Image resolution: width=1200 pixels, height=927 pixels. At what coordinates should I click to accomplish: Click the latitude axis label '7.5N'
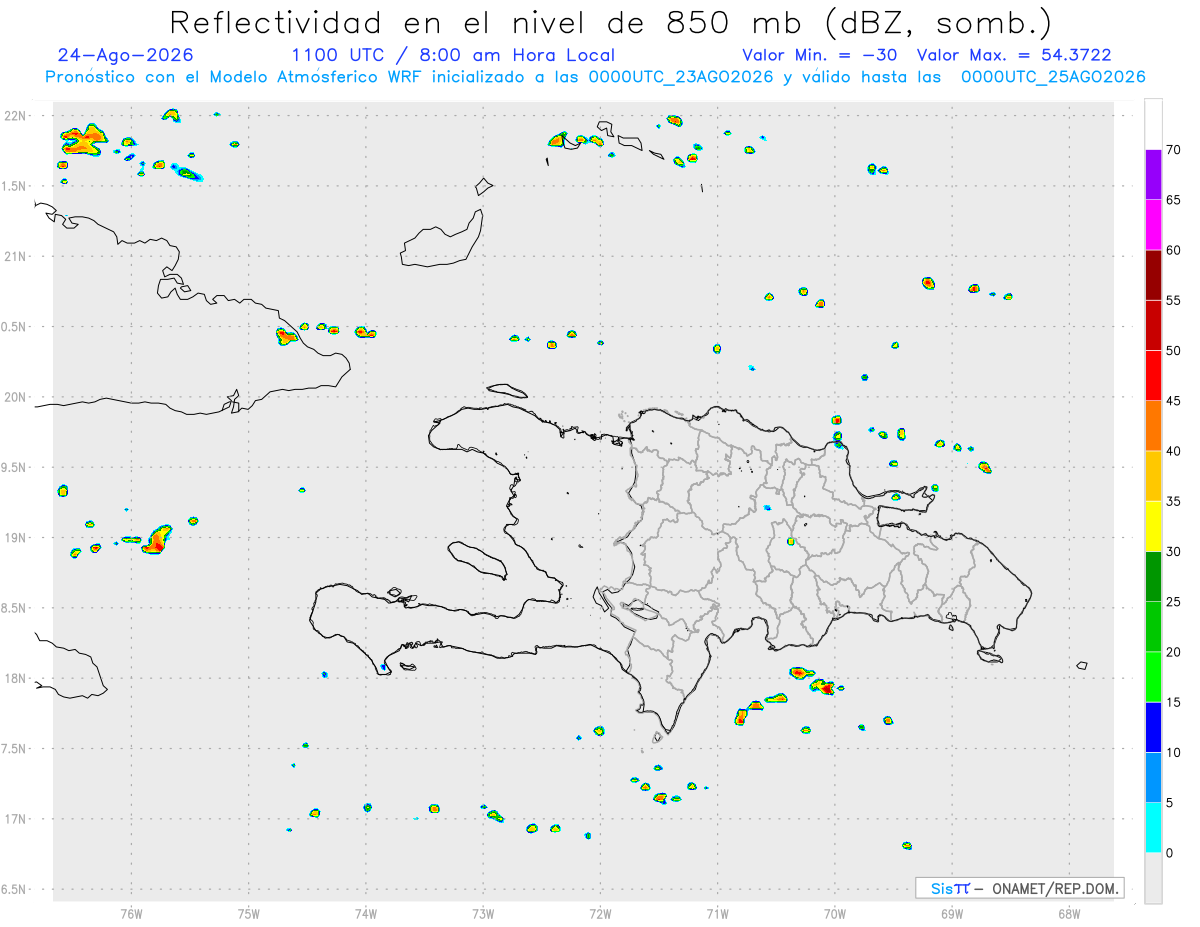15,749
